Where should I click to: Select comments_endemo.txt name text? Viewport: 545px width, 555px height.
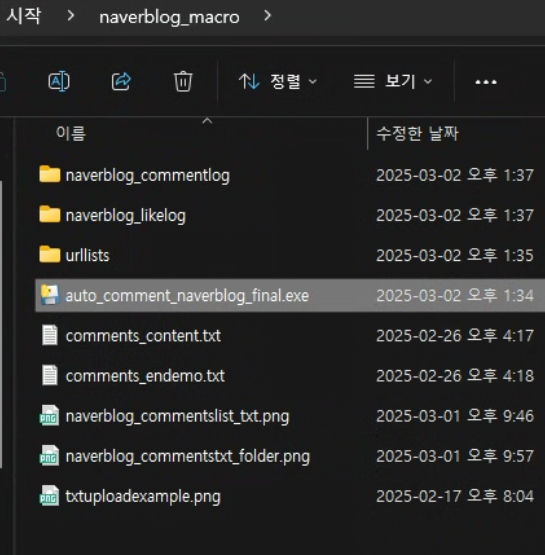145,376
